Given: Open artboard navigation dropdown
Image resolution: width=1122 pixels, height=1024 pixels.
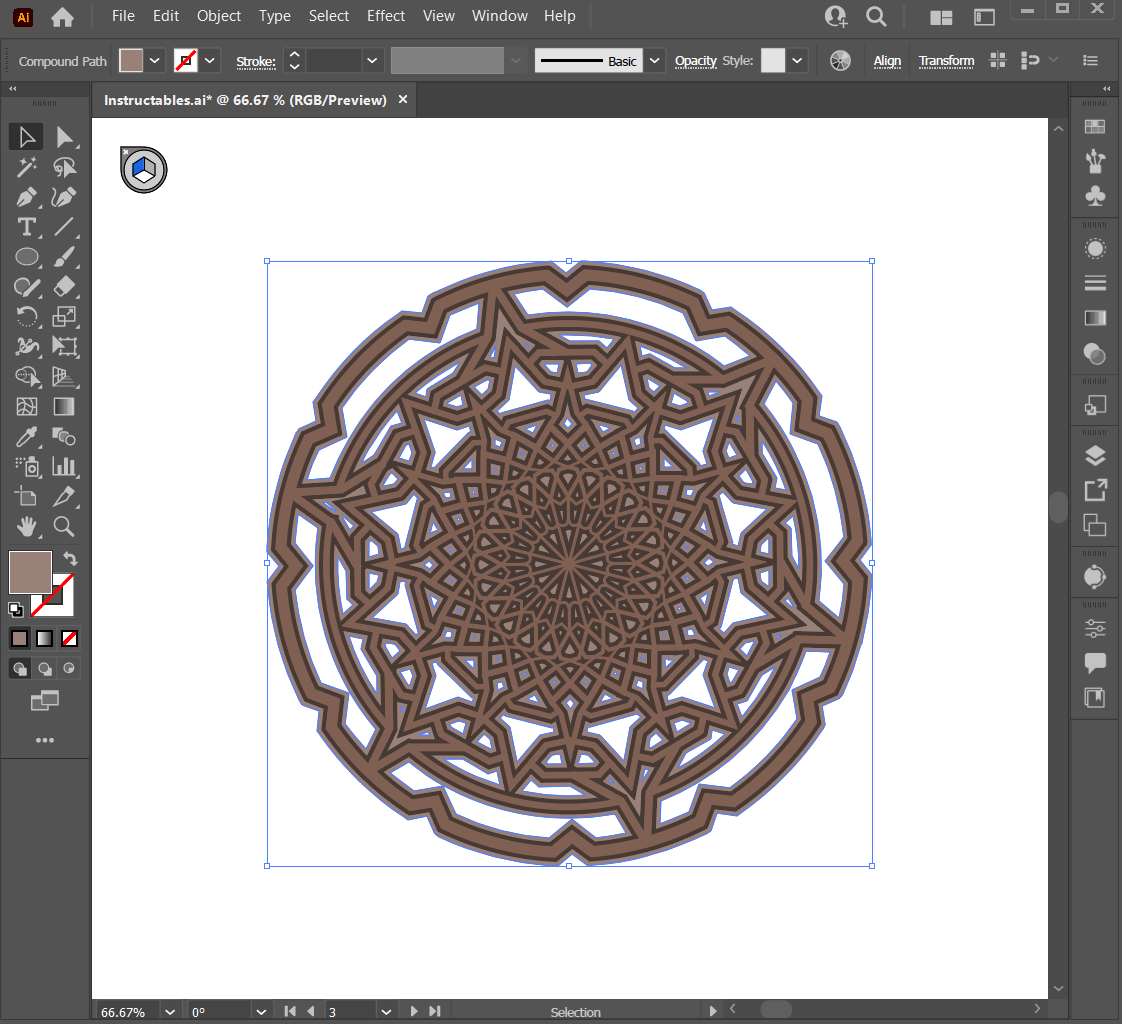Looking at the screenshot, I should coord(386,1012).
